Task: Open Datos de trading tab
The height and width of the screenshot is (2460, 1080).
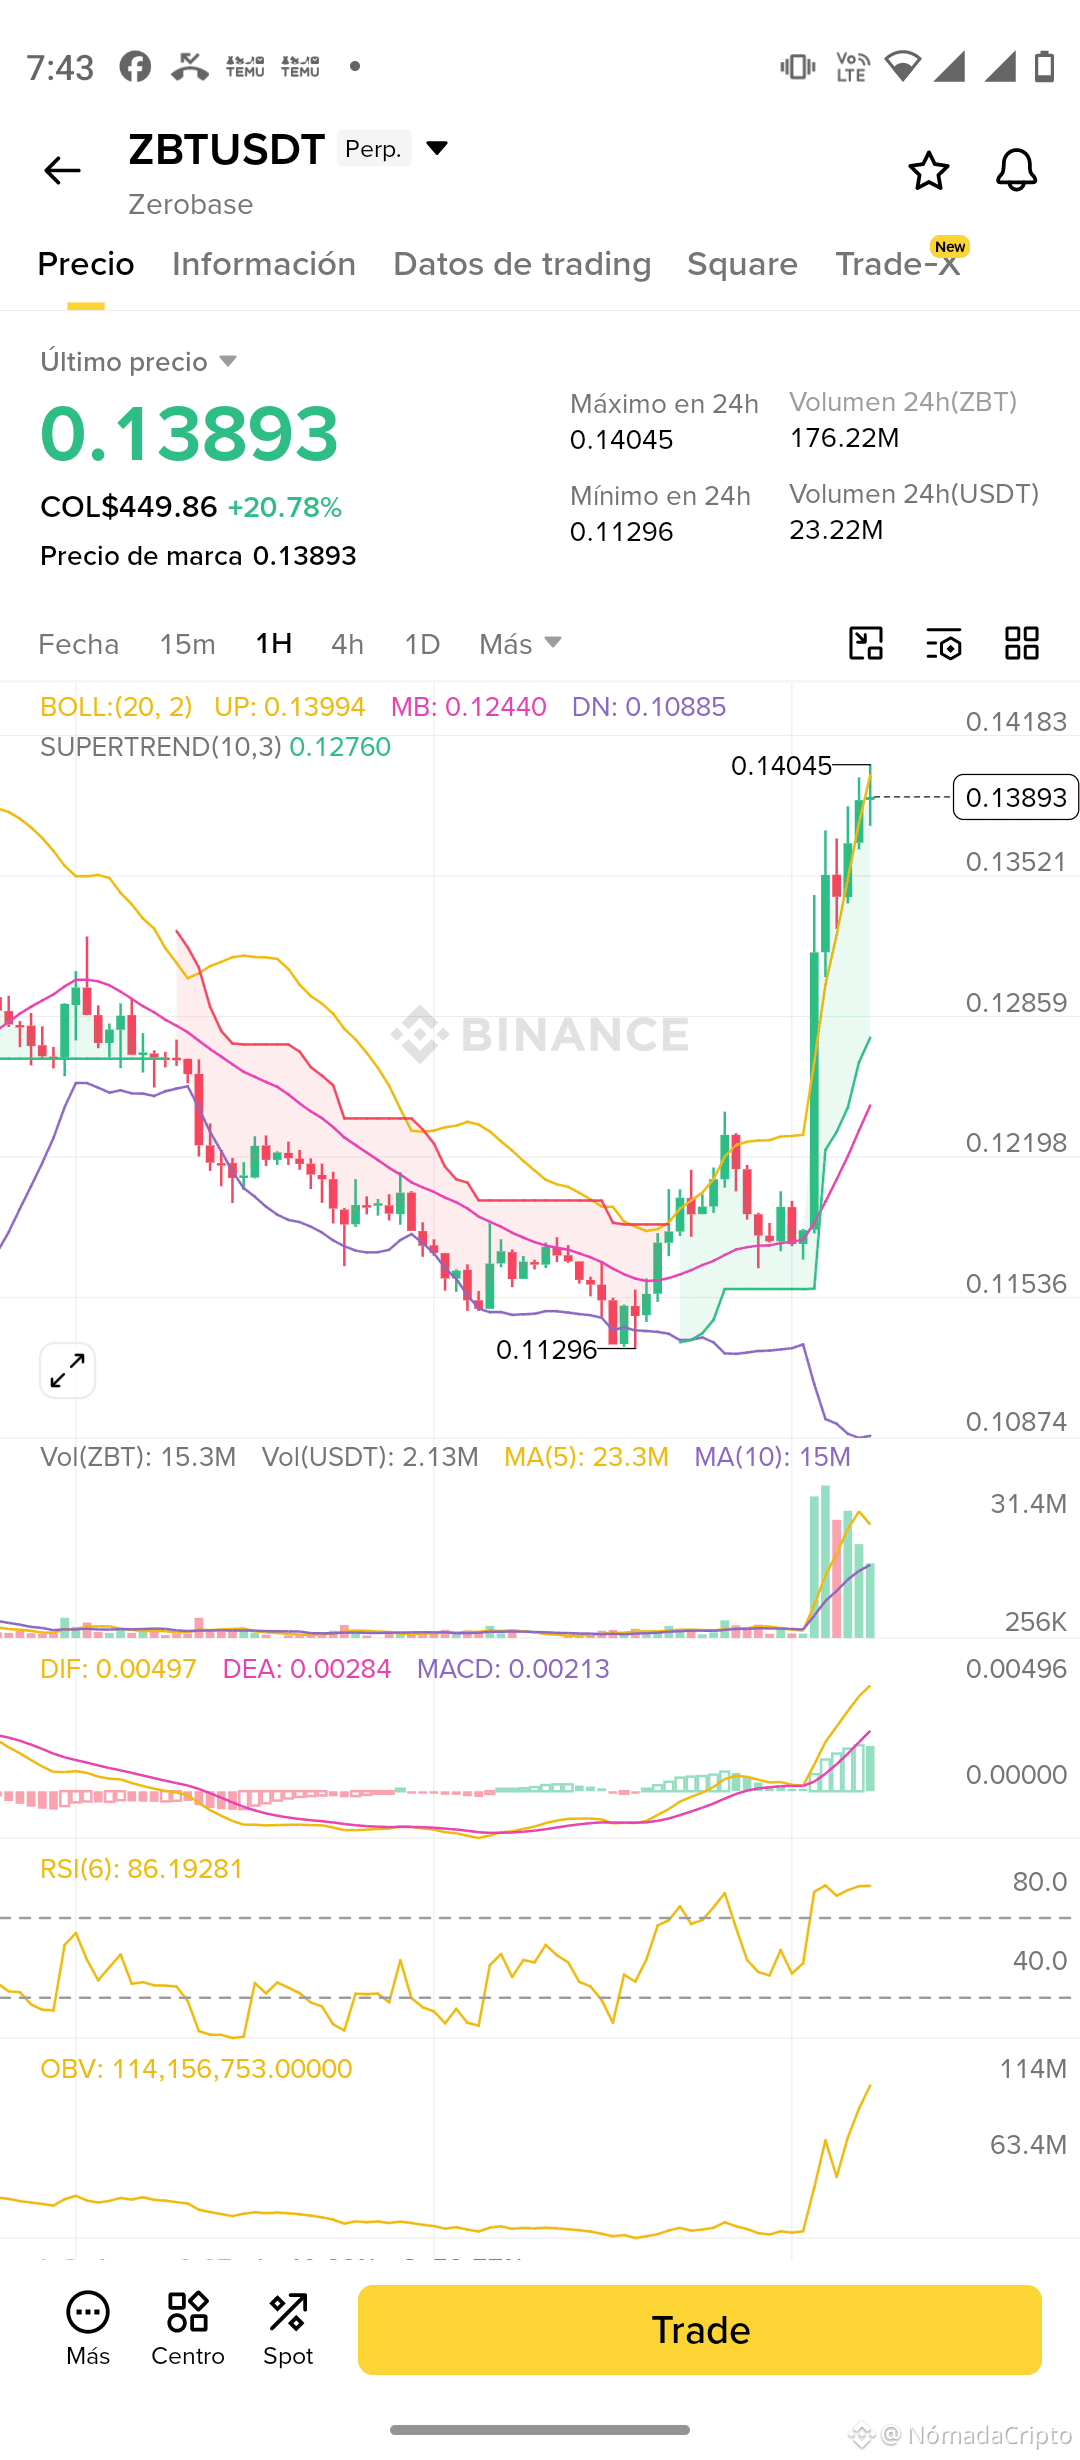Action: (522, 264)
